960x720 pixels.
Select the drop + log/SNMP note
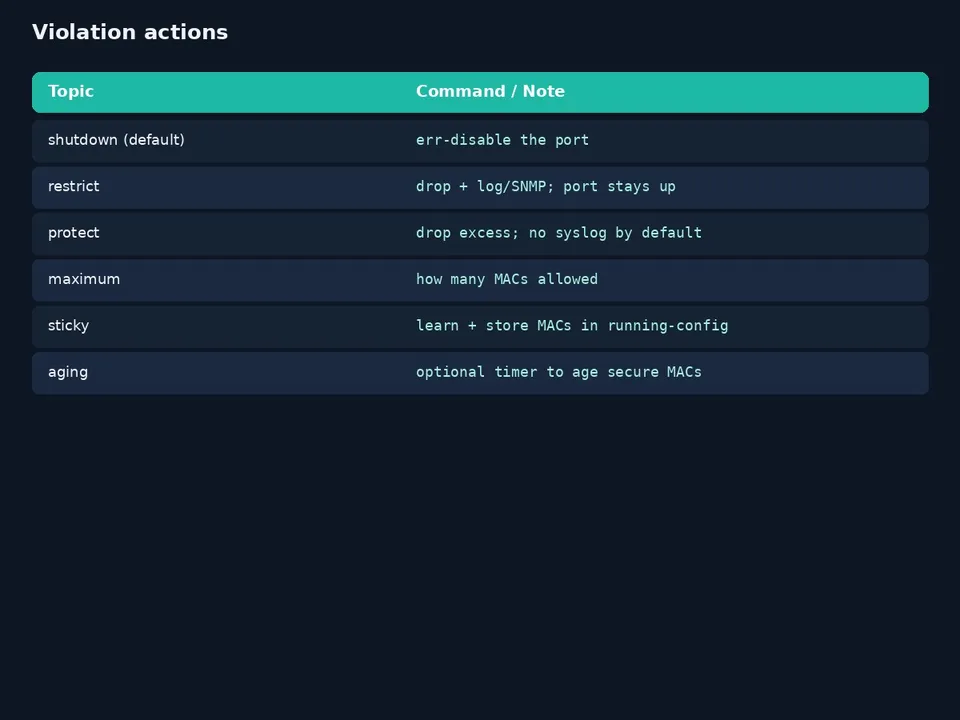(x=546, y=187)
